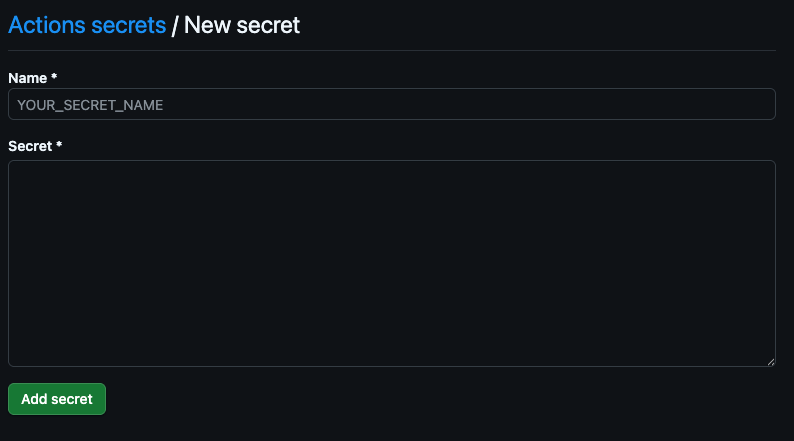Image resolution: width=794 pixels, height=441 pixels.
Task: Click the New secret heading text
Action: pos(242,25)
